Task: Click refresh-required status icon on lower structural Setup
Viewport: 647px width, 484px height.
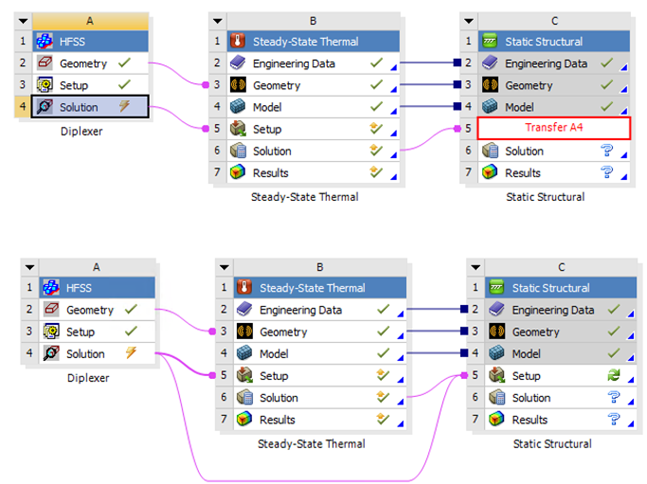Action: click(614, 375)
